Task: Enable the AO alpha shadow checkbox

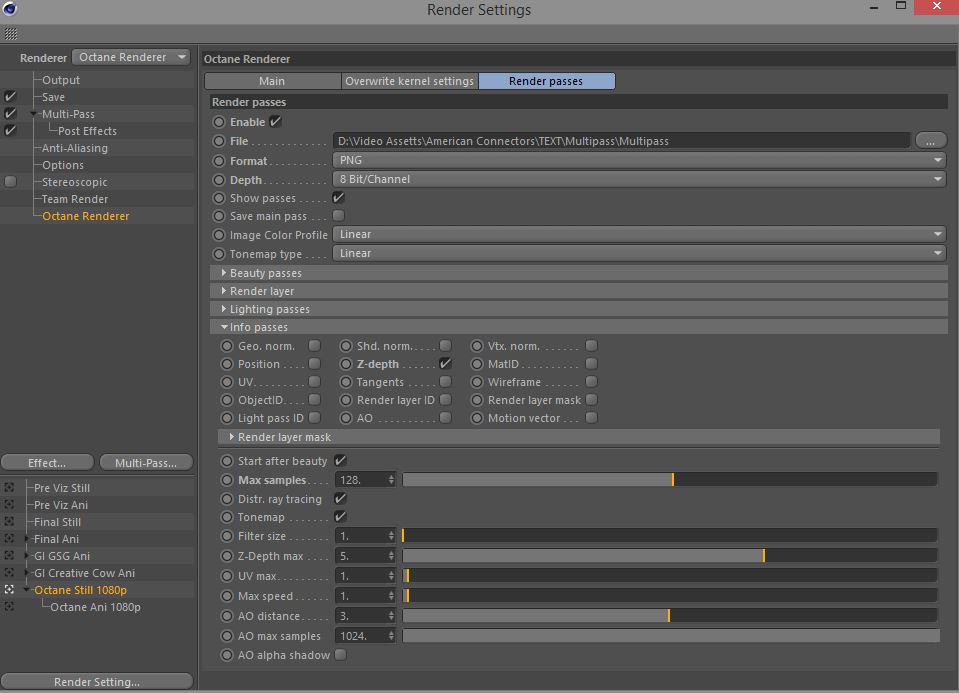Action: pos(341,654)
